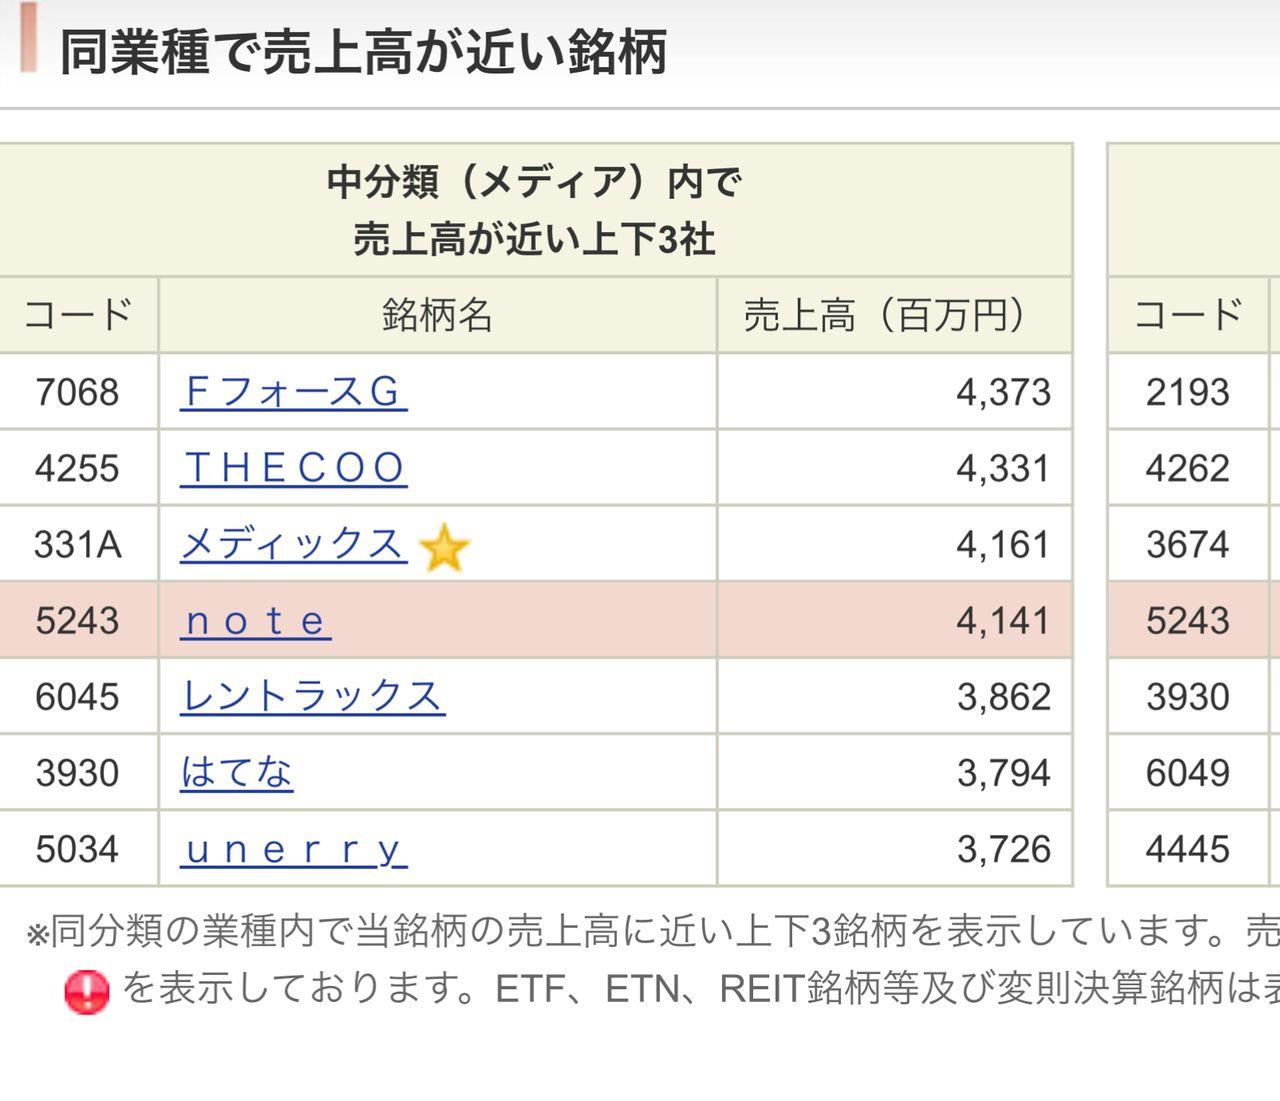Click the 売上高（百万円） column header

pyautogui.click(x=891, y=314)
